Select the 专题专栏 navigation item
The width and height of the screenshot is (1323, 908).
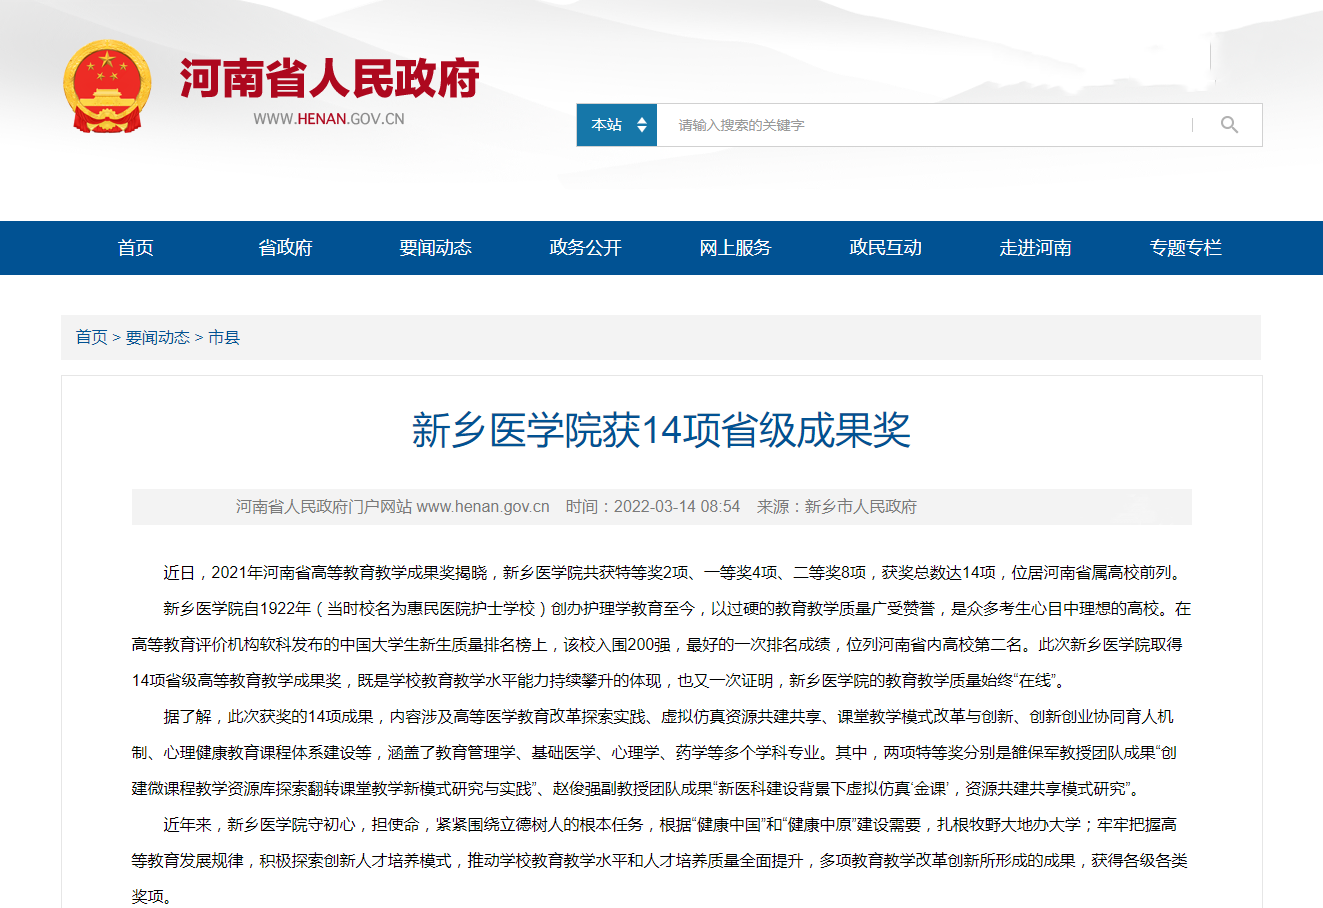1186,248
